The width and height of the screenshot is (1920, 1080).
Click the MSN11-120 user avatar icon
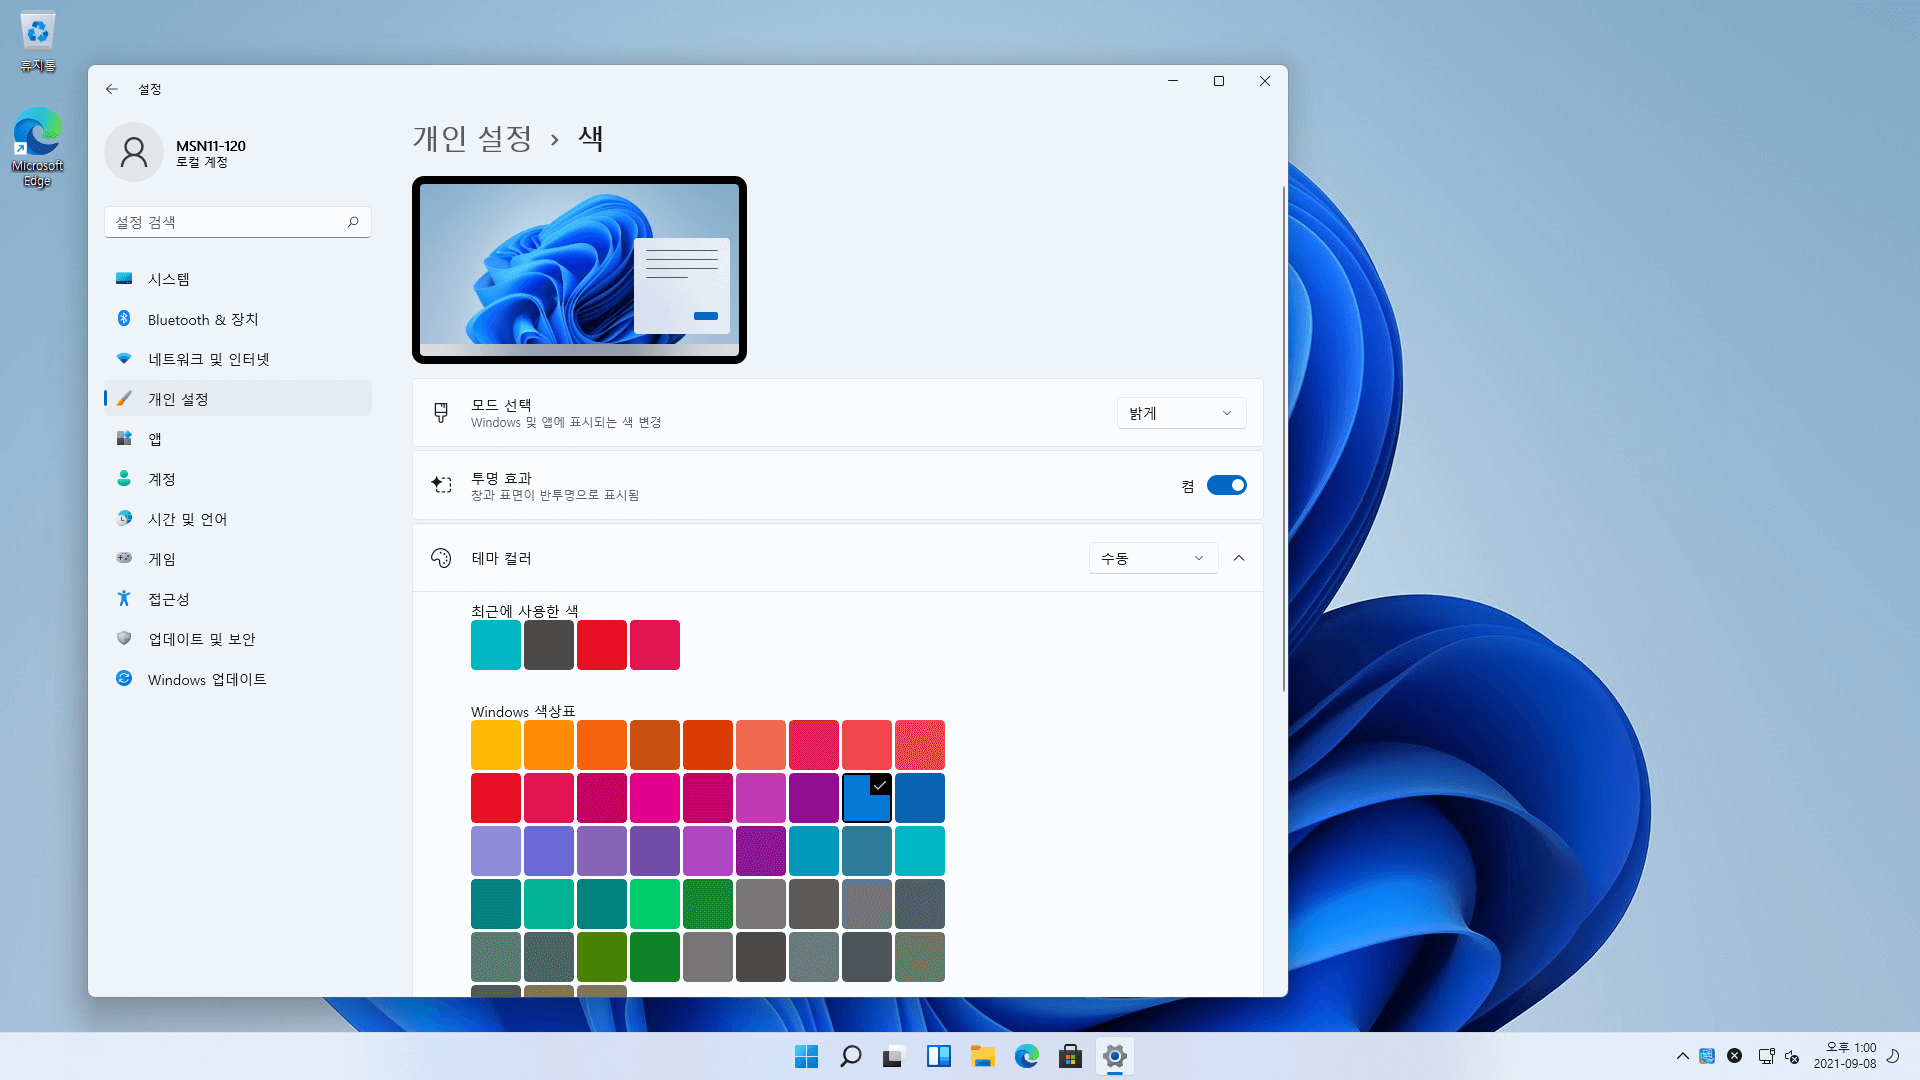134,152
